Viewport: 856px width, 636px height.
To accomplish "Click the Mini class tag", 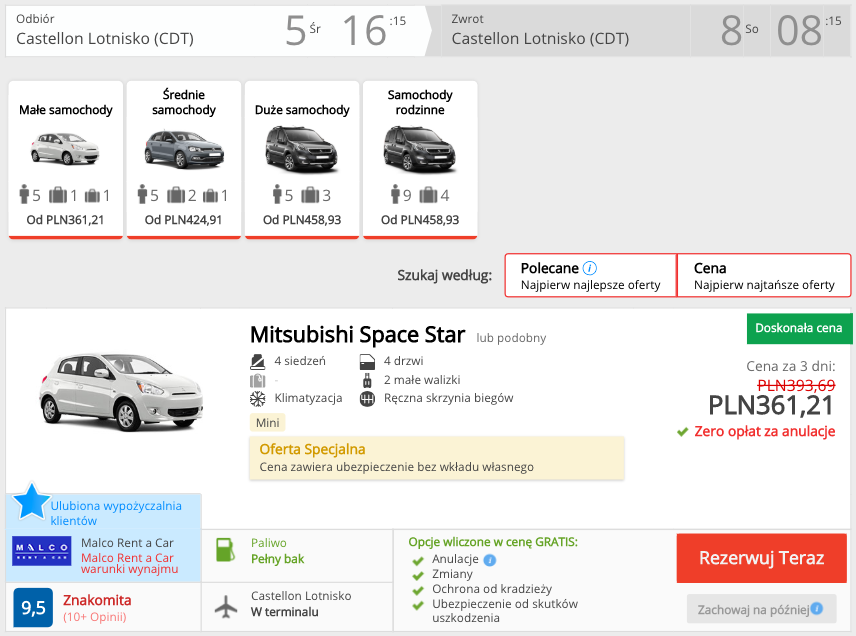I will (x=268, y=423).
